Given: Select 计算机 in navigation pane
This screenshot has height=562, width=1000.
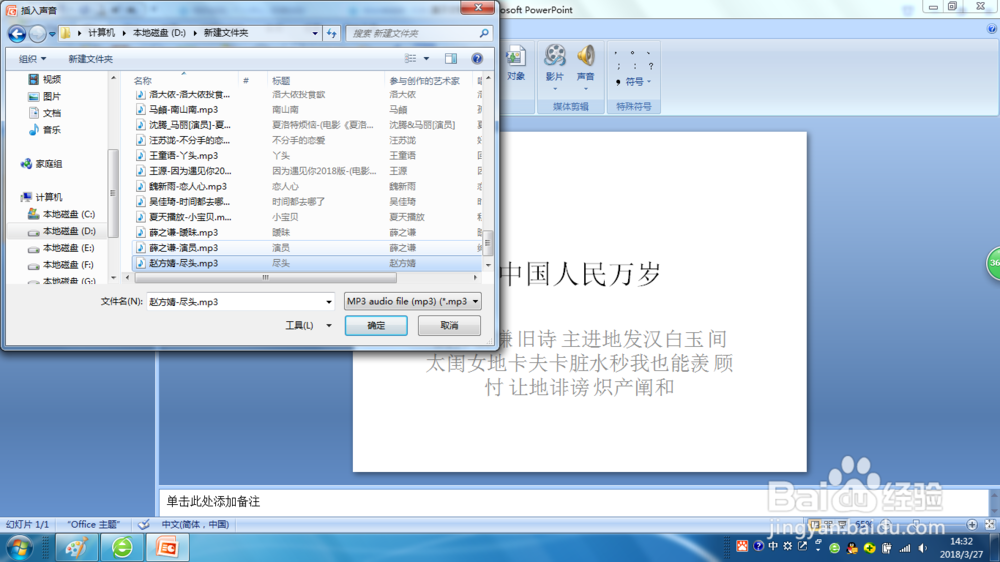Looking at the screenshot, I should click(x=42, y=197).
